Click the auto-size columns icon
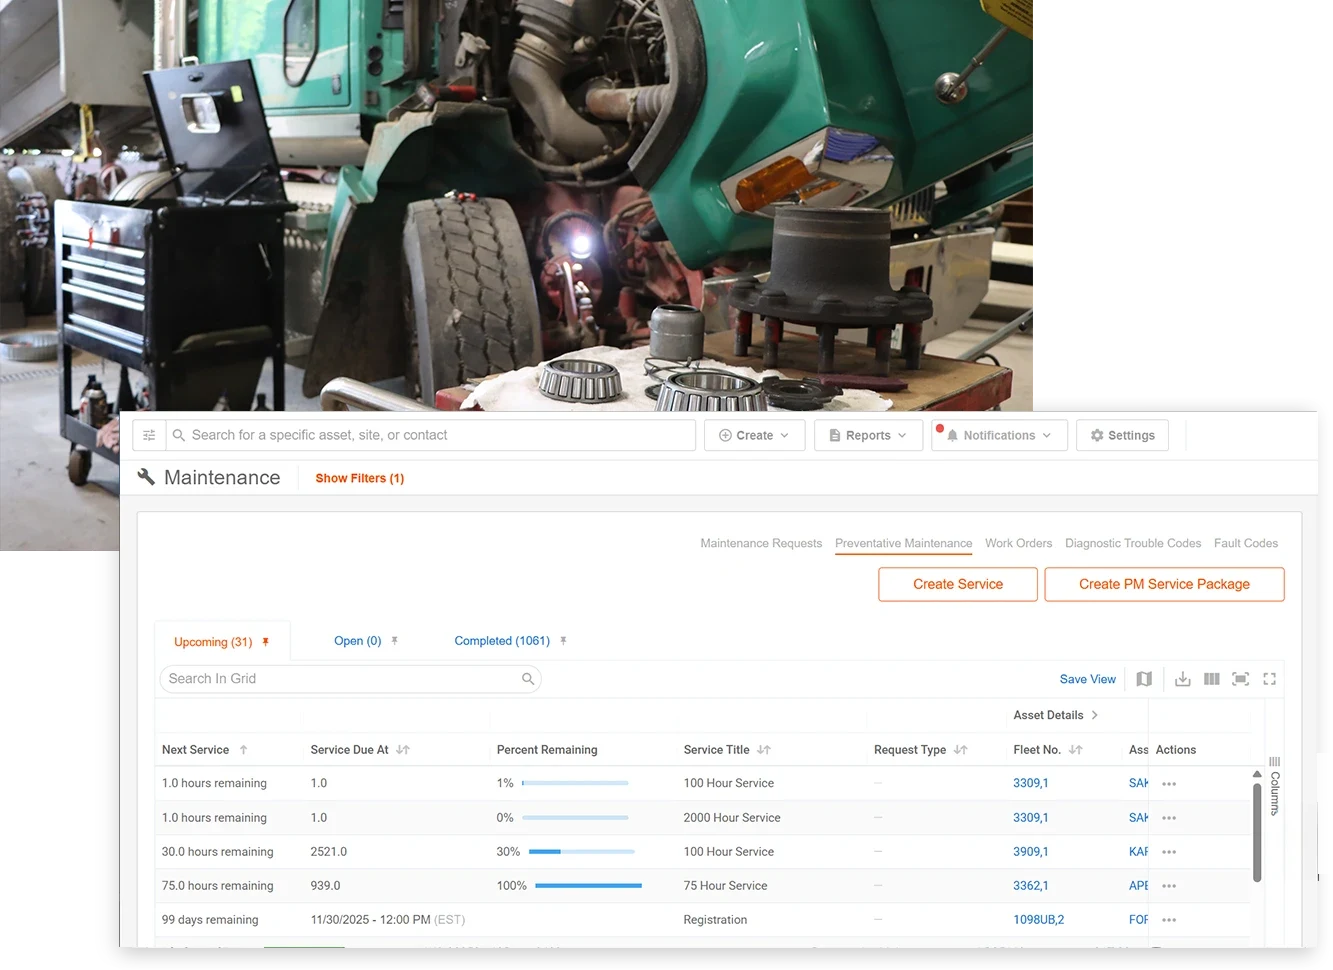Viewport: 1333px width, 970px height. click(x=1240, y=679)
